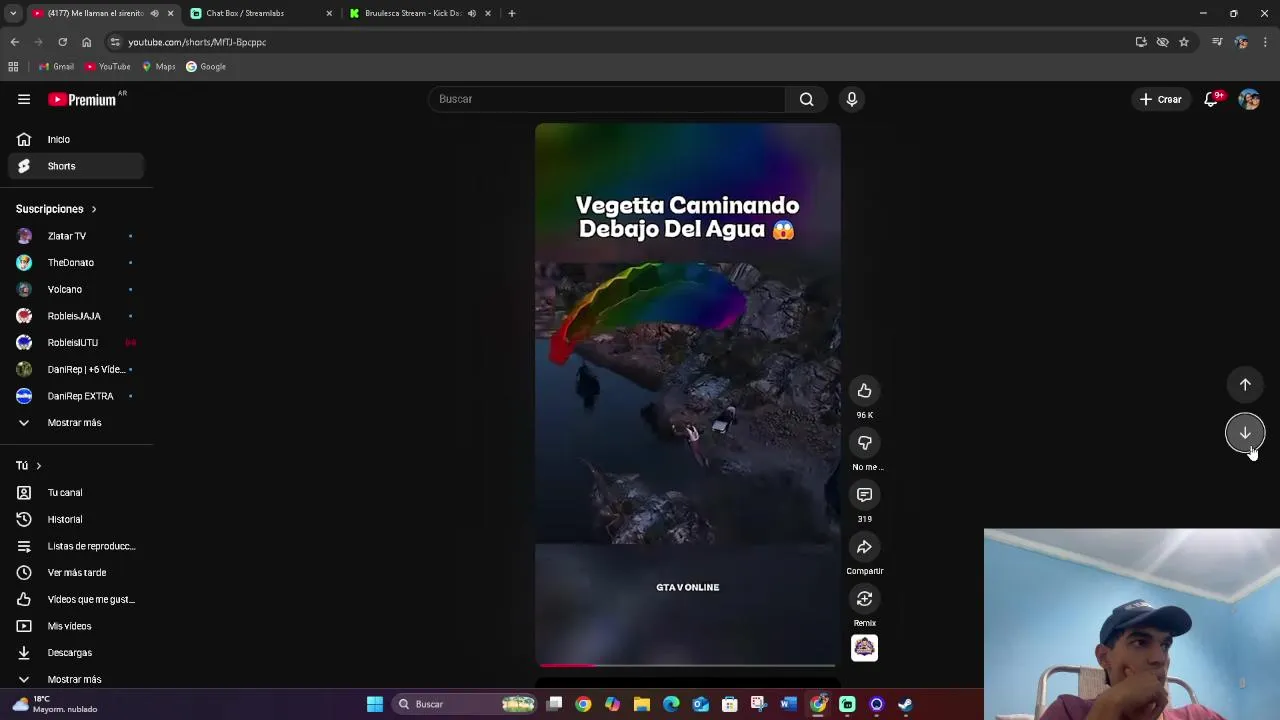
Task: Install app icon in address bar
Action: tap(1141, 42)
